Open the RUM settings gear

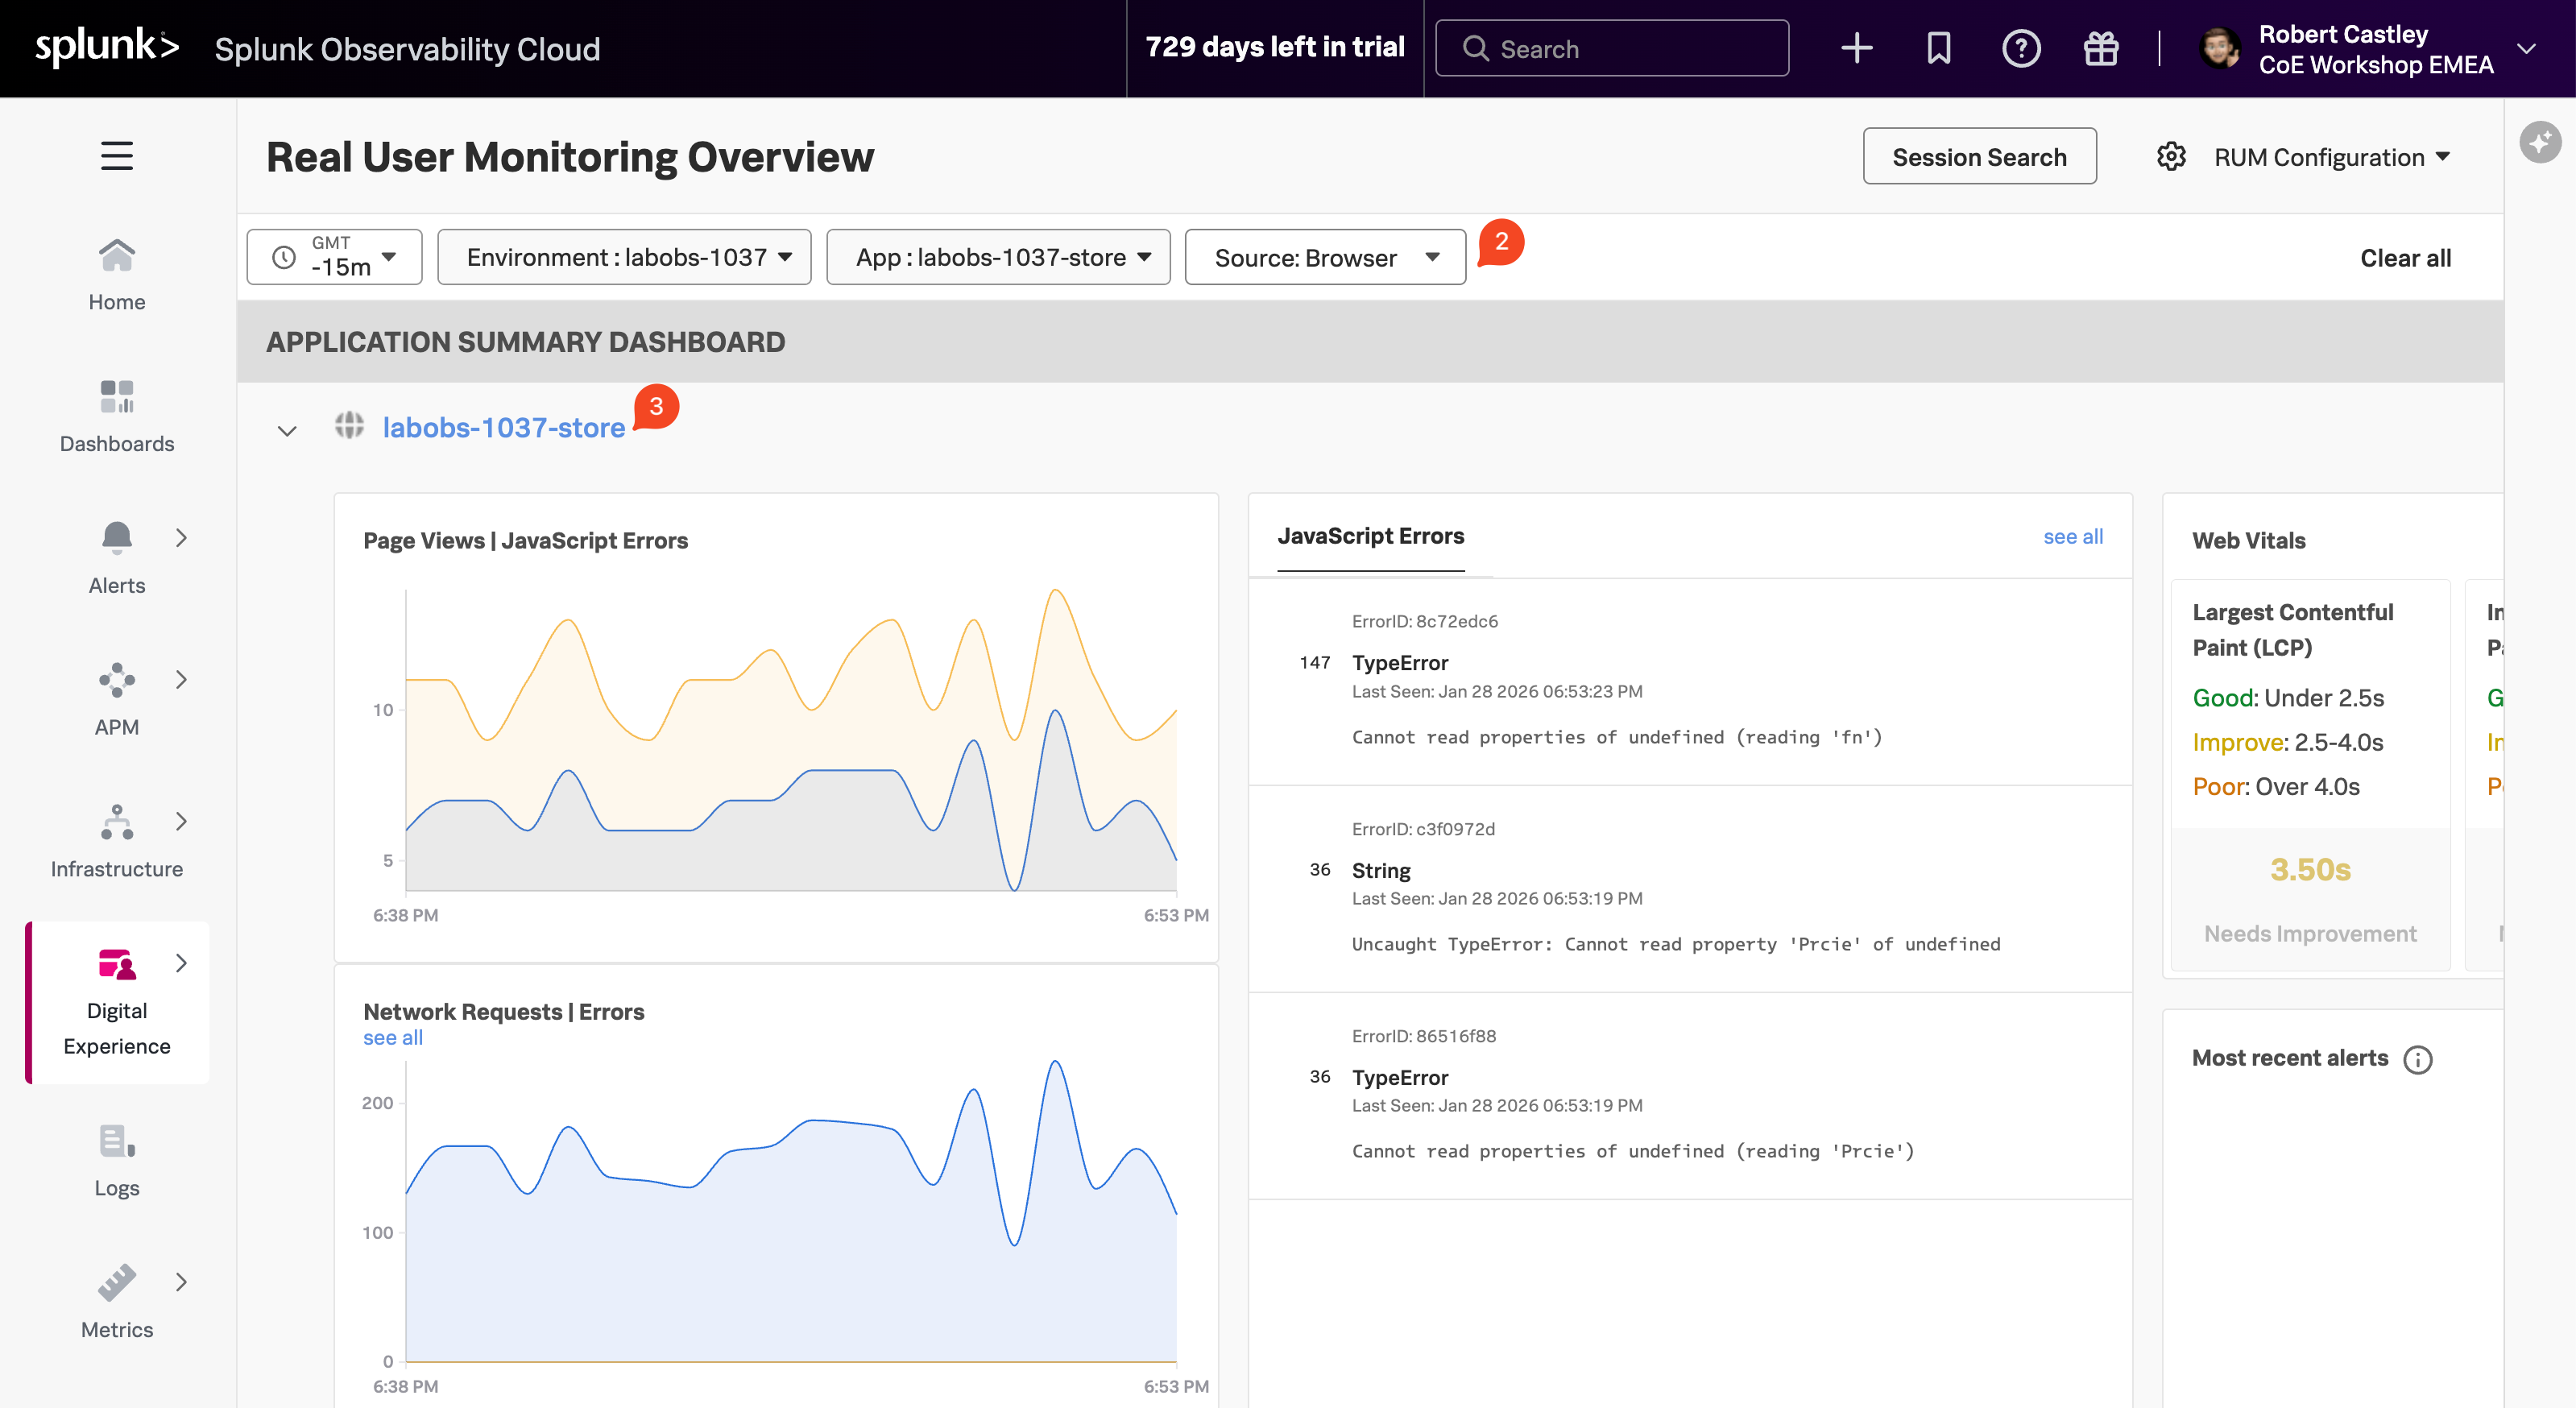[x=2171, y=156]
